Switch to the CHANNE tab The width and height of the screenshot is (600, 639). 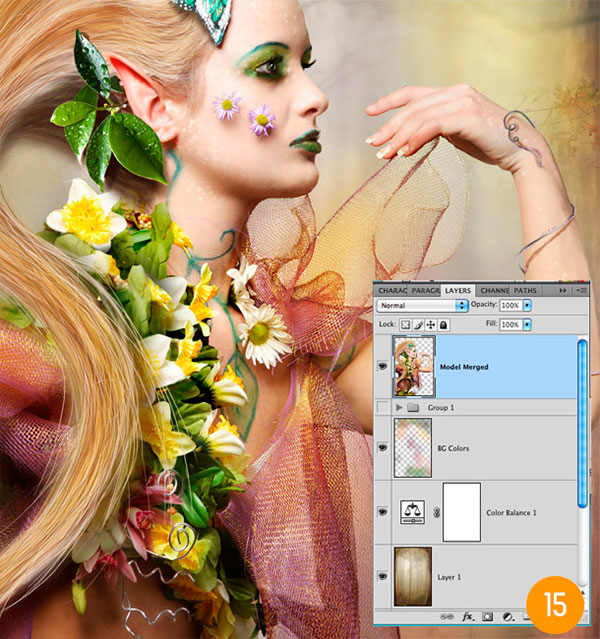click(494, 291)
